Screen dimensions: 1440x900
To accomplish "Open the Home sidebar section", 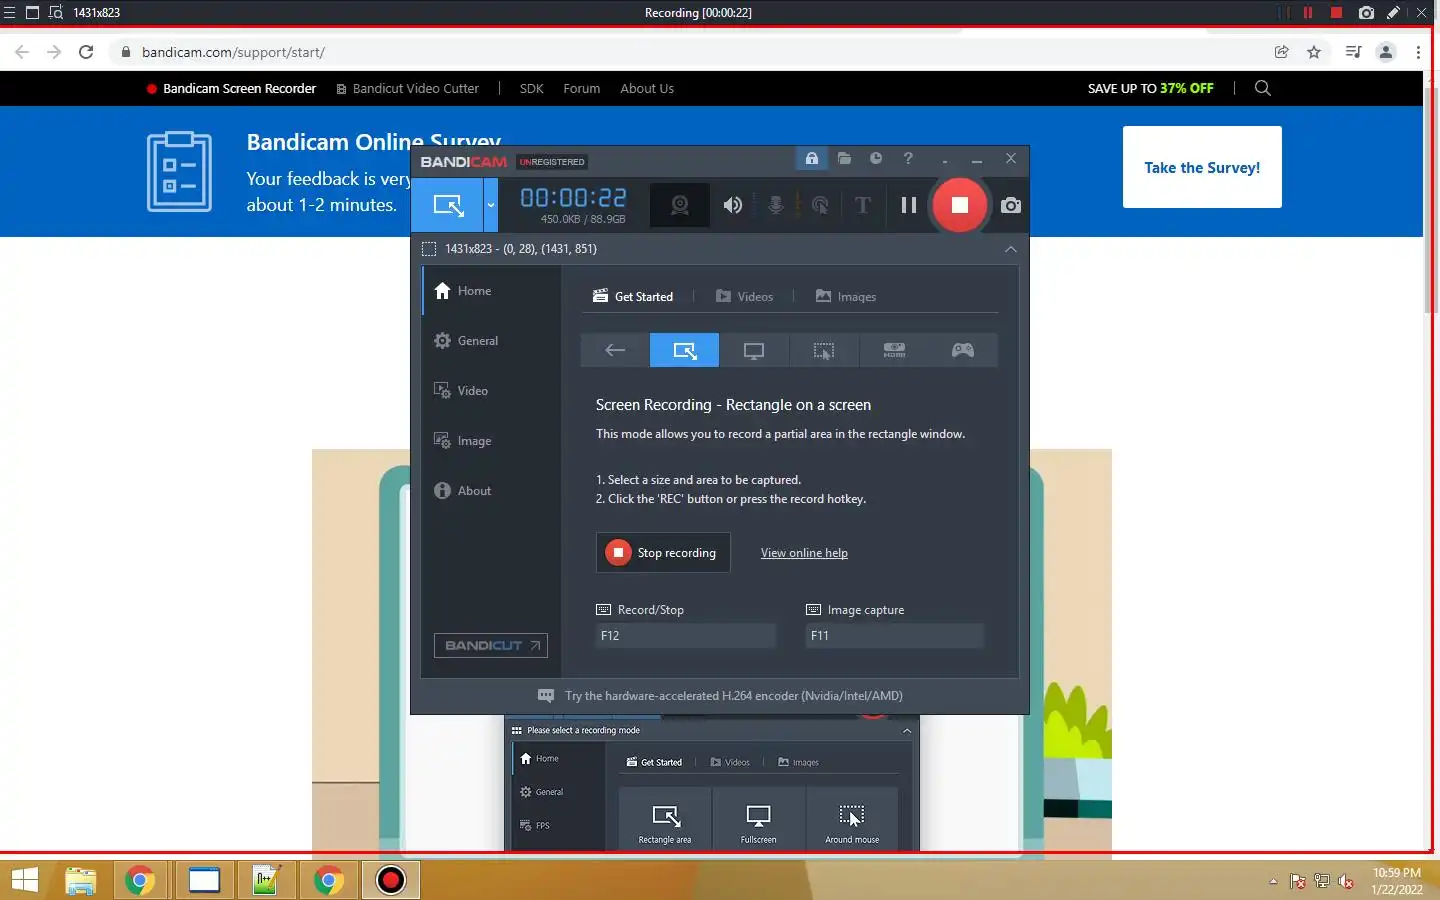I will tap(491, 291).
